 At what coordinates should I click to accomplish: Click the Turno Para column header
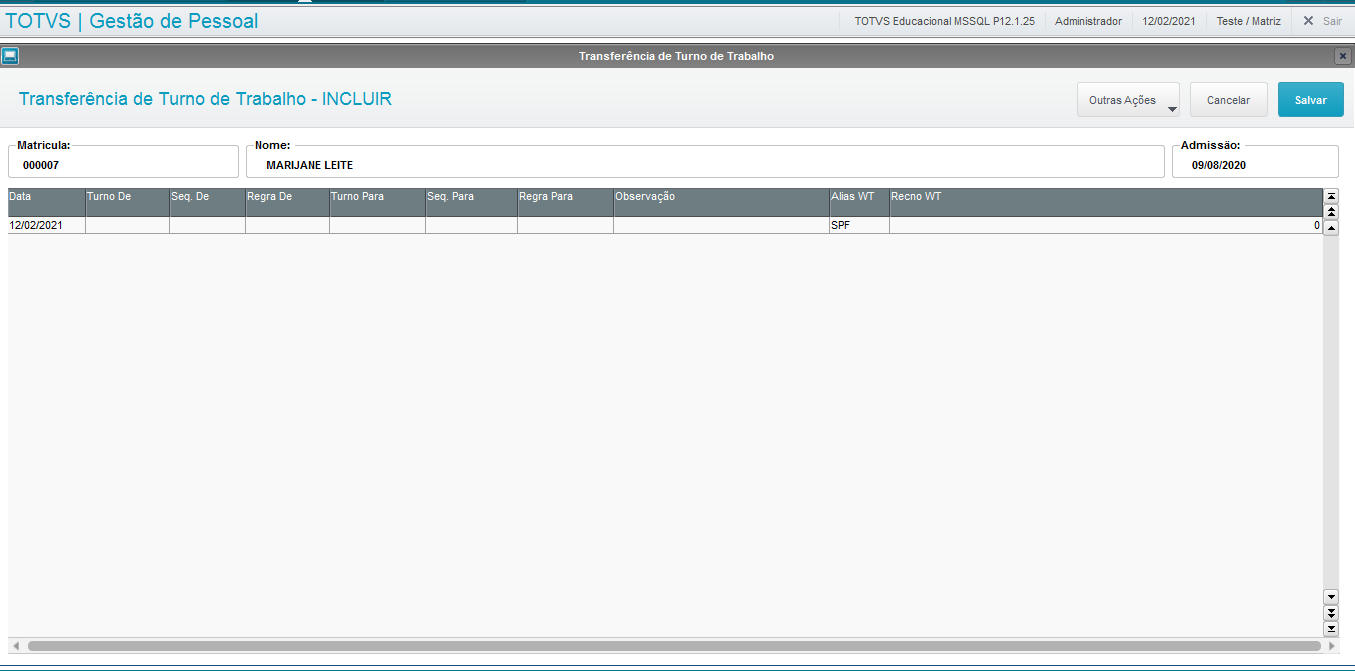click(x=377, y=202)
